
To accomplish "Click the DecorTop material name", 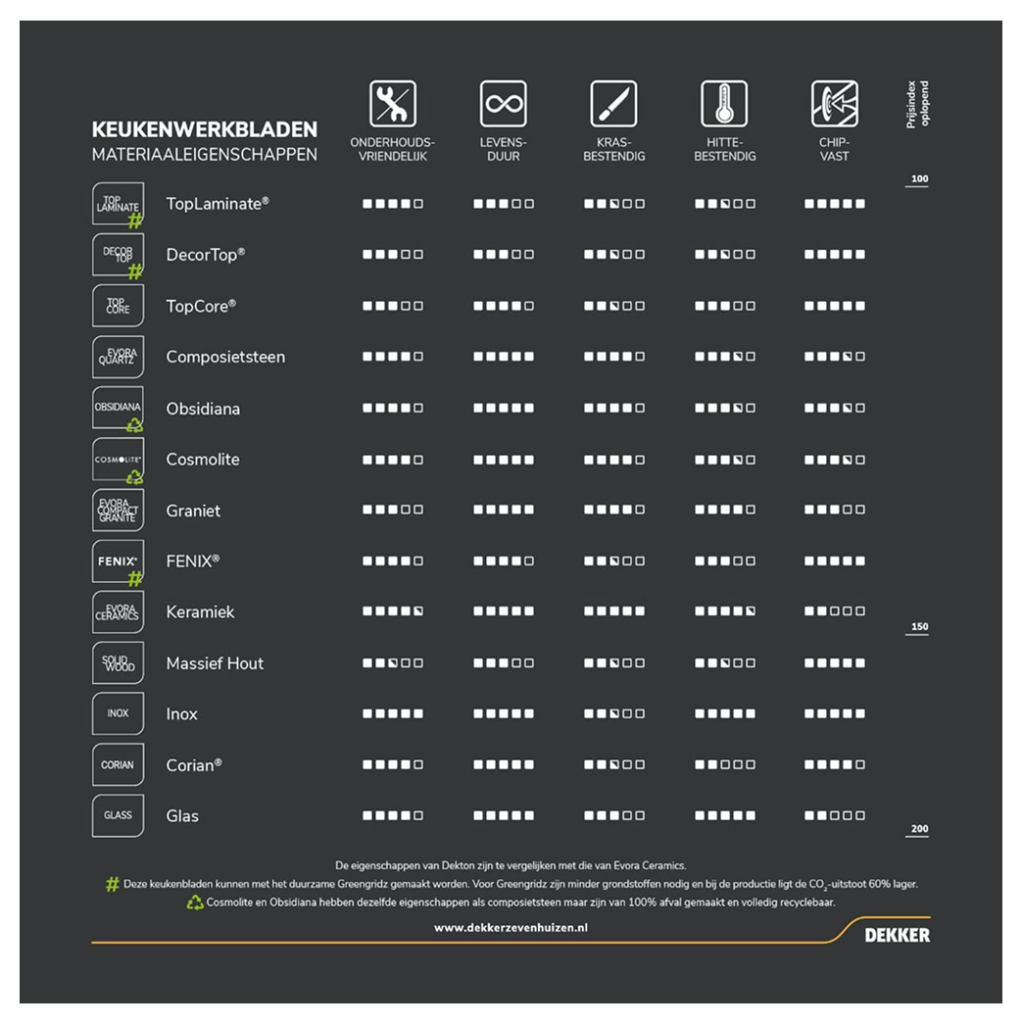I will [206, 255].
